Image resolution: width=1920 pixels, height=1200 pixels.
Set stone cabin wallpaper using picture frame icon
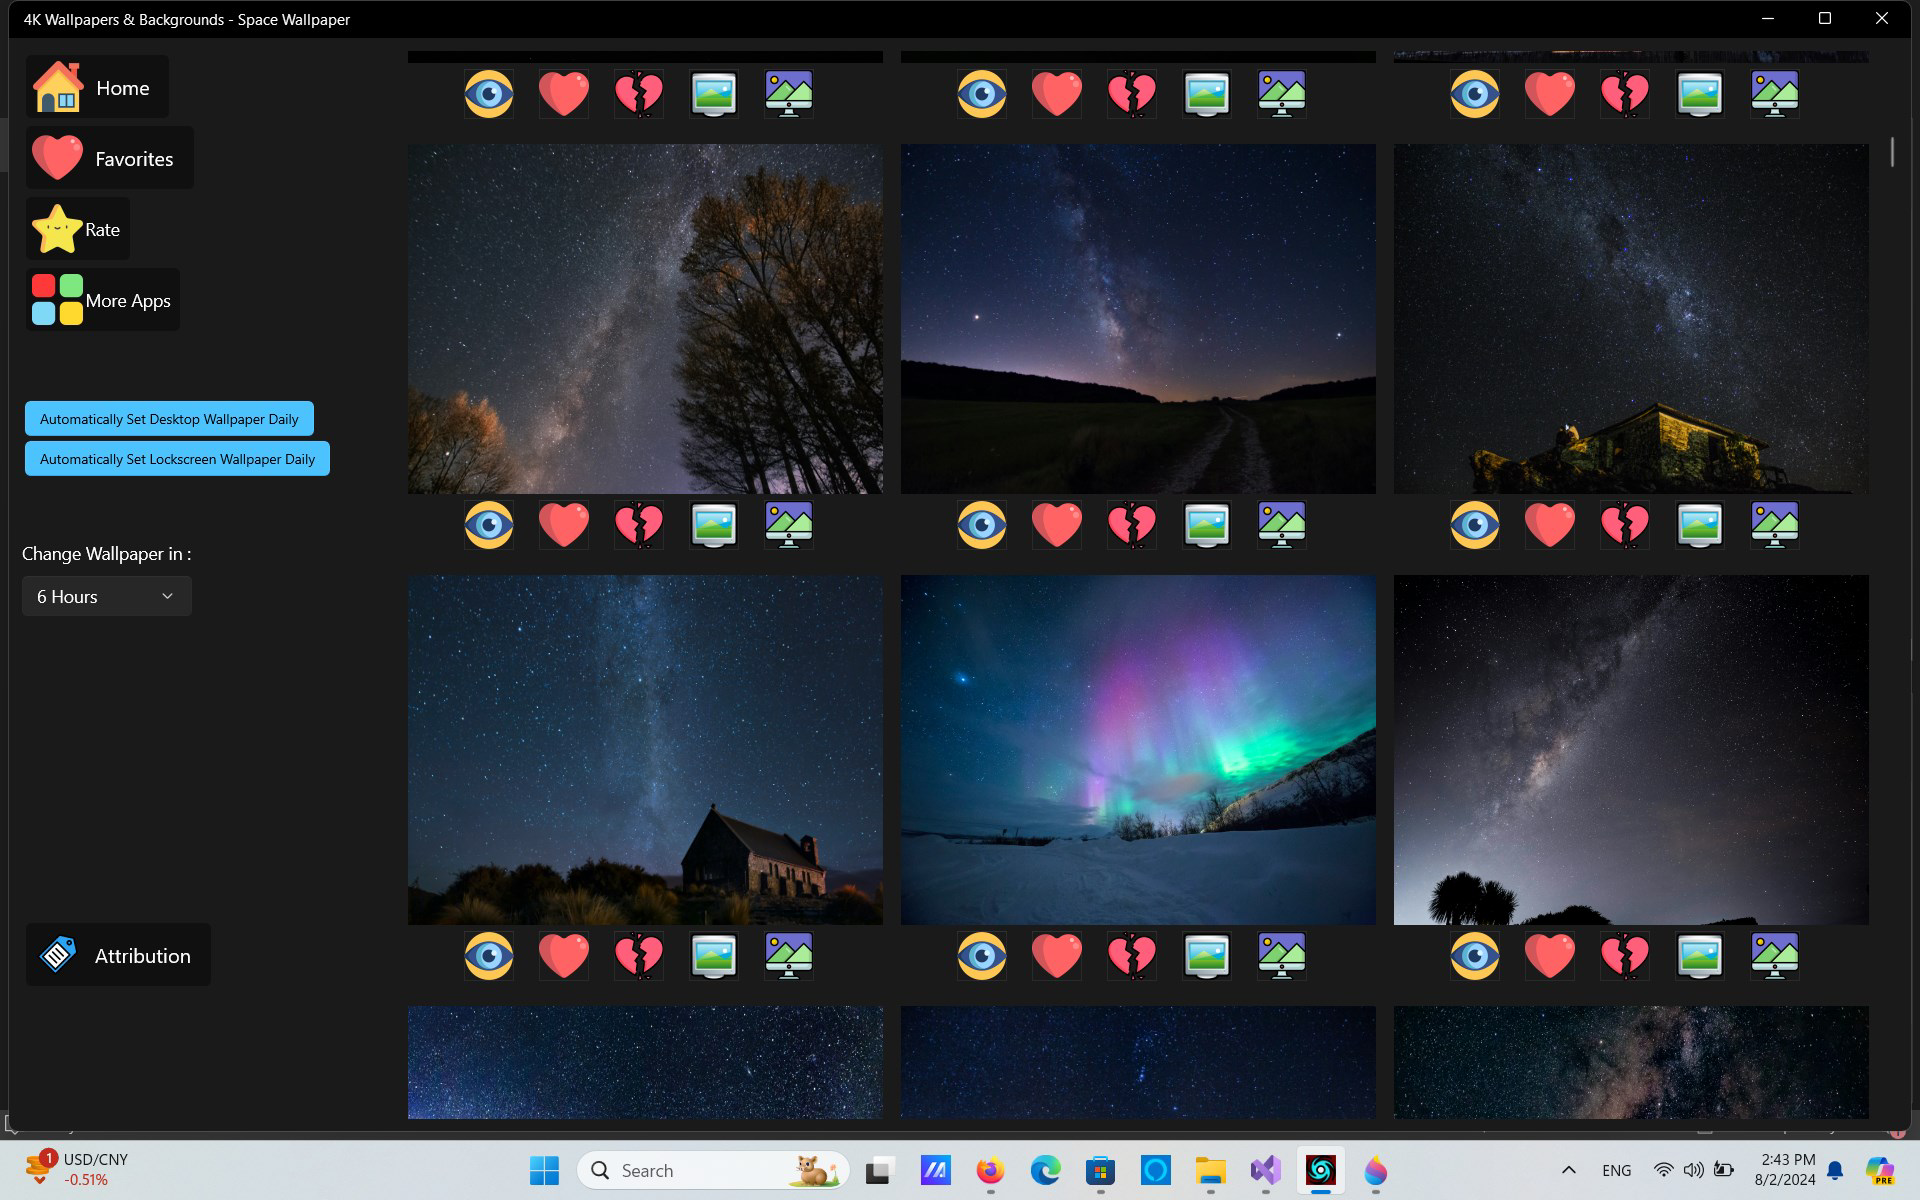point(1700,525)
